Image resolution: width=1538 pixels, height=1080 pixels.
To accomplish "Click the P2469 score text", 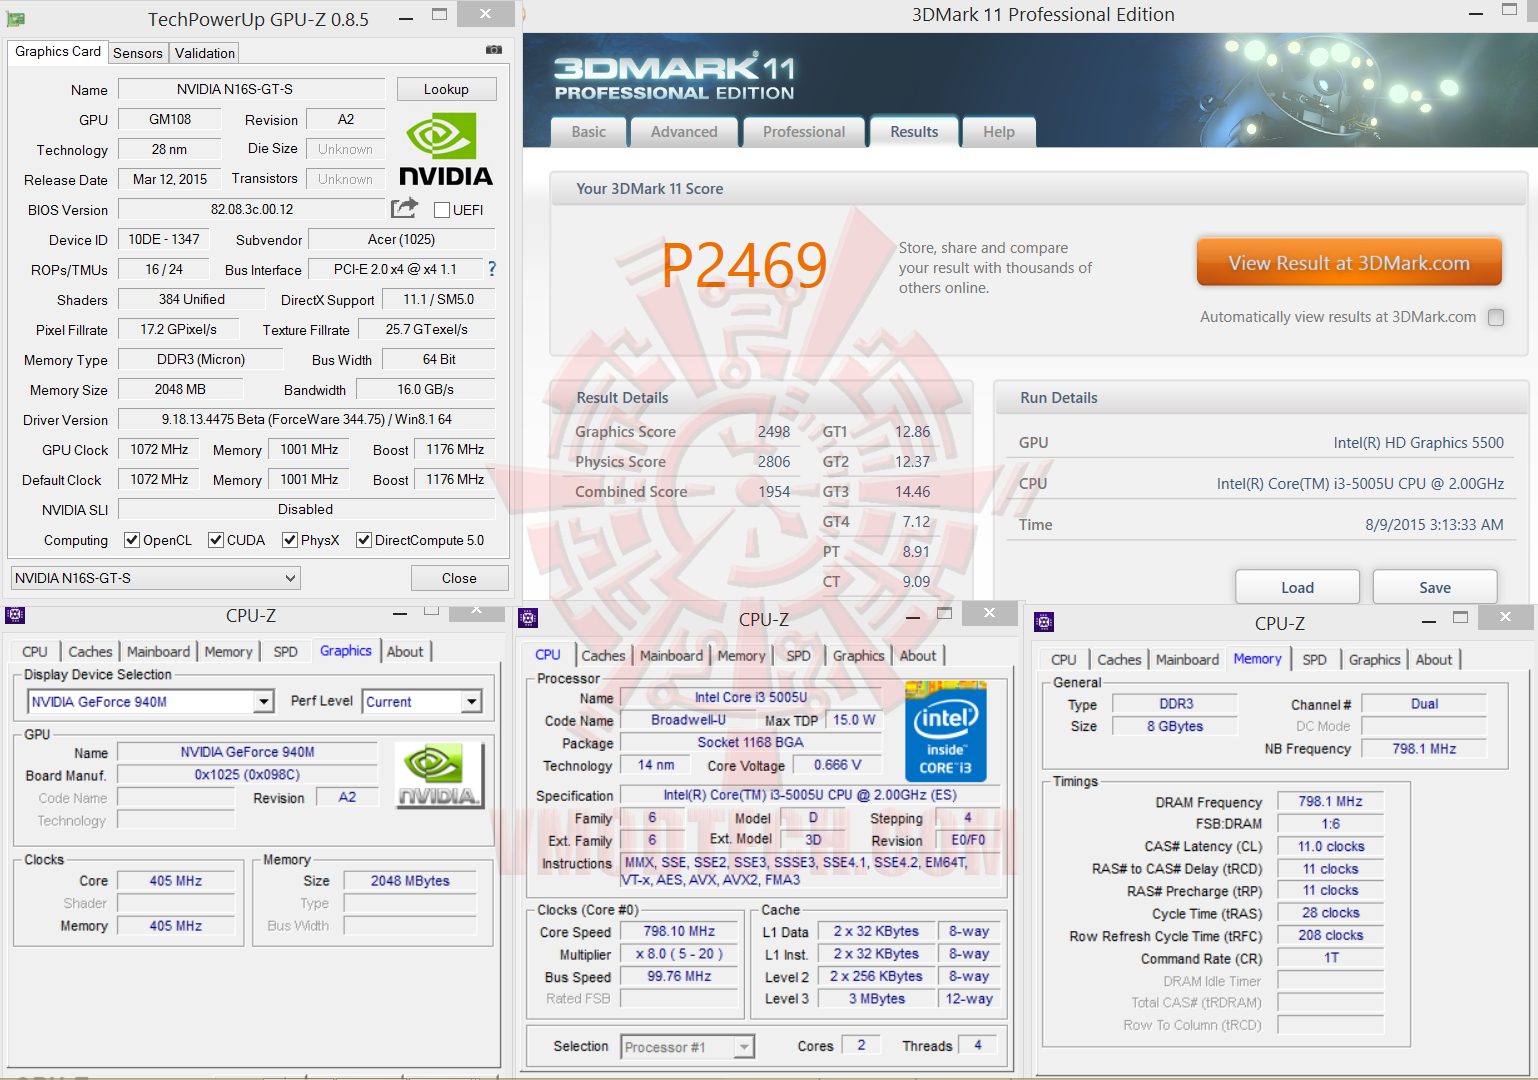I will 744,265.
